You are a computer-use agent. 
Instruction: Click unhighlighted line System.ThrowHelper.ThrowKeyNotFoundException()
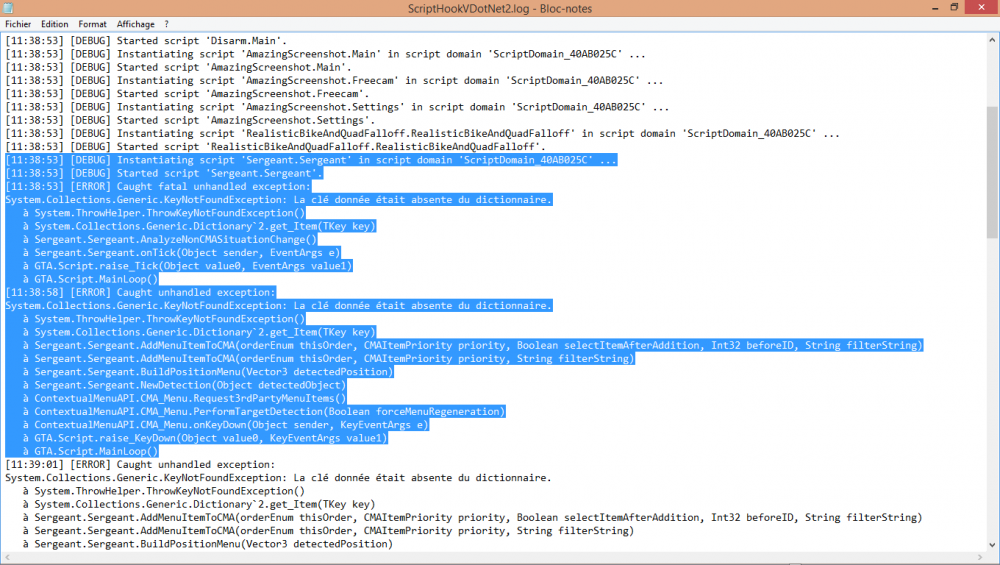[x=164, y=492]
